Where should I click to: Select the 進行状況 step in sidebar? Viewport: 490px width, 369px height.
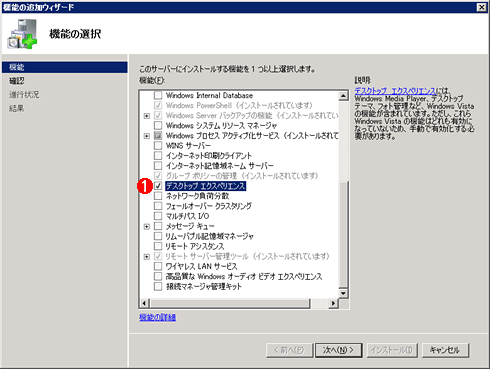[x=24, y=95]
